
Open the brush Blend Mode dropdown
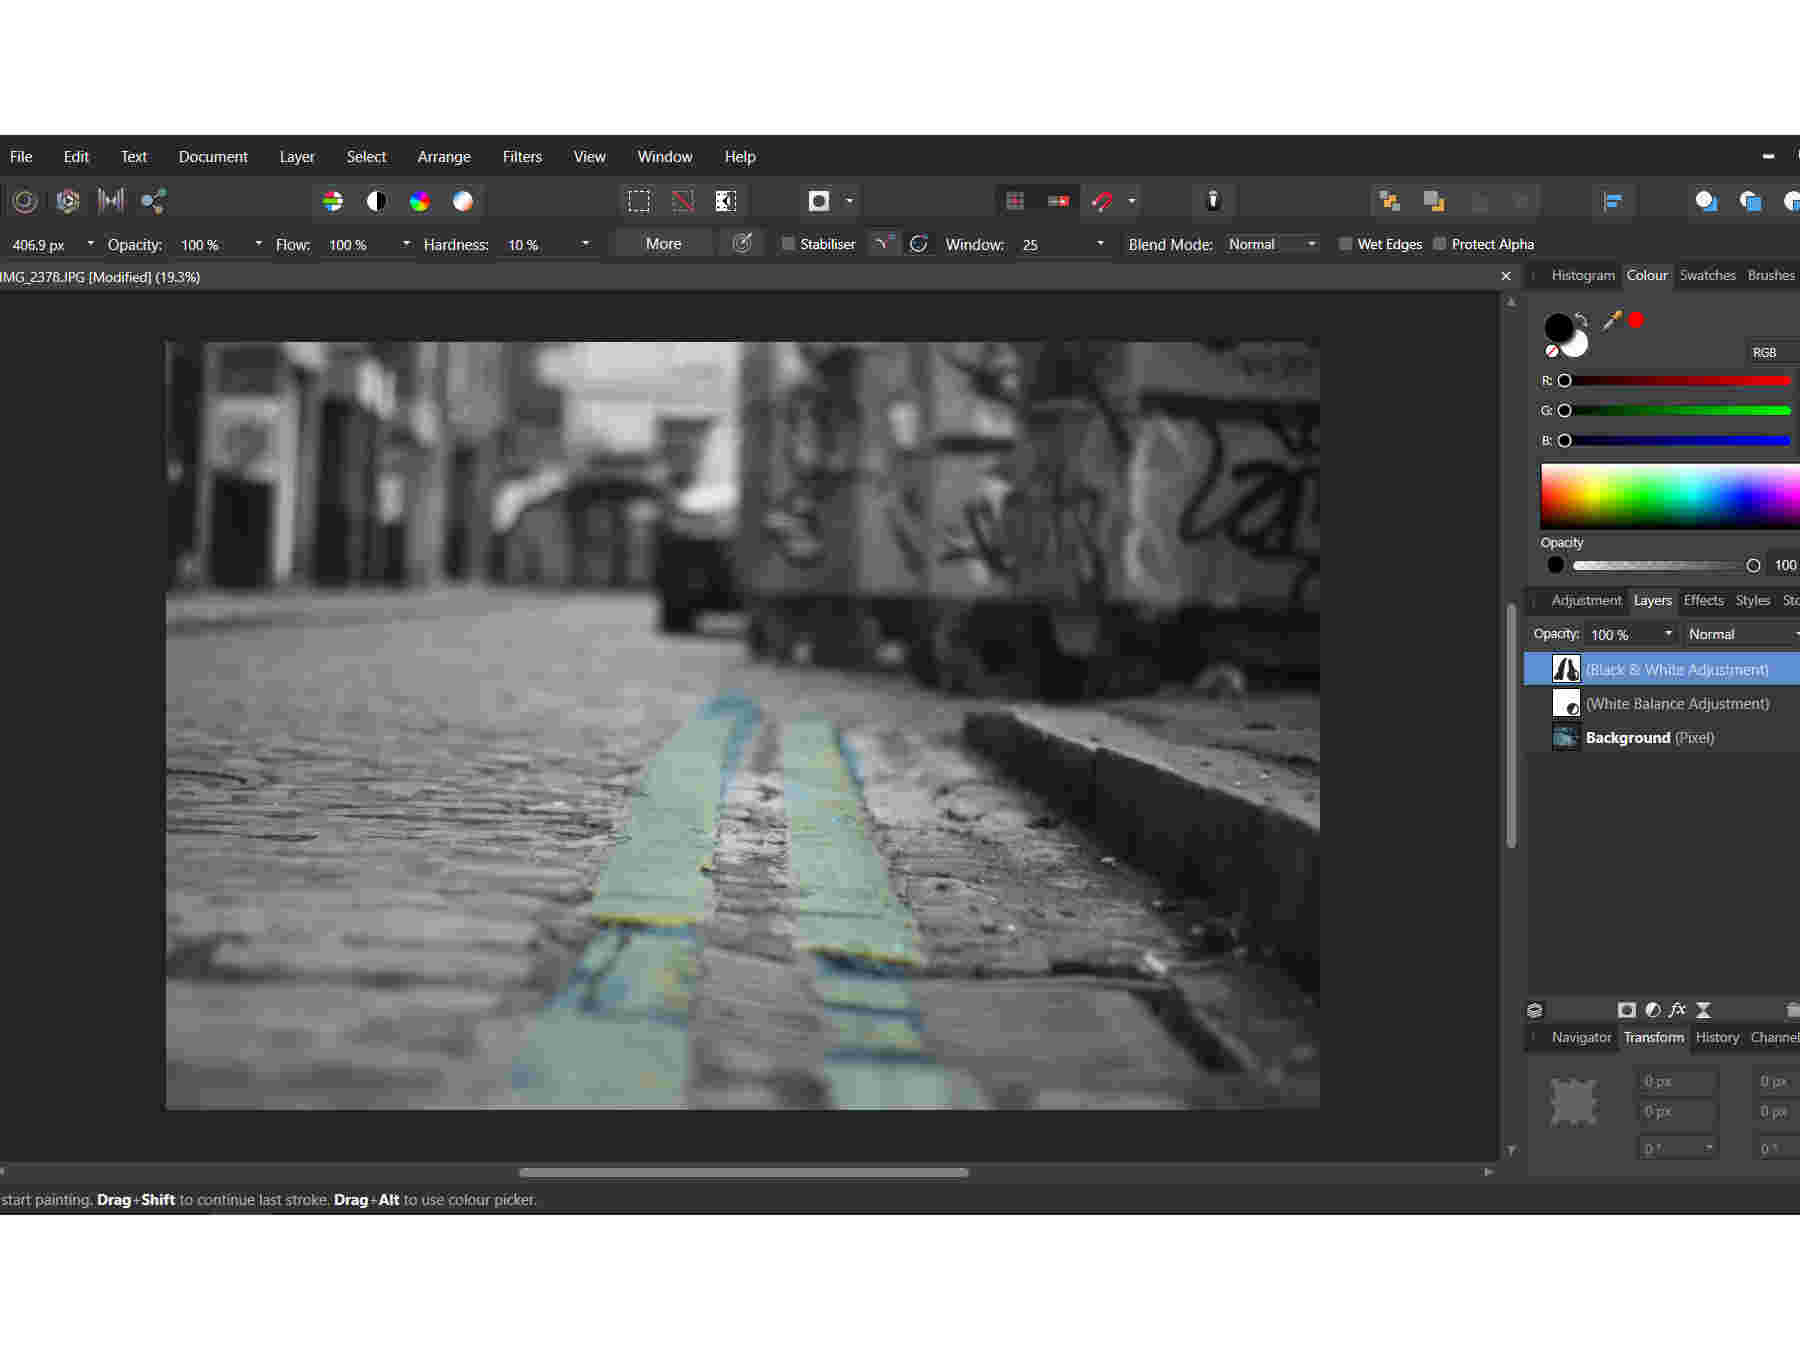pos(1271,245)
